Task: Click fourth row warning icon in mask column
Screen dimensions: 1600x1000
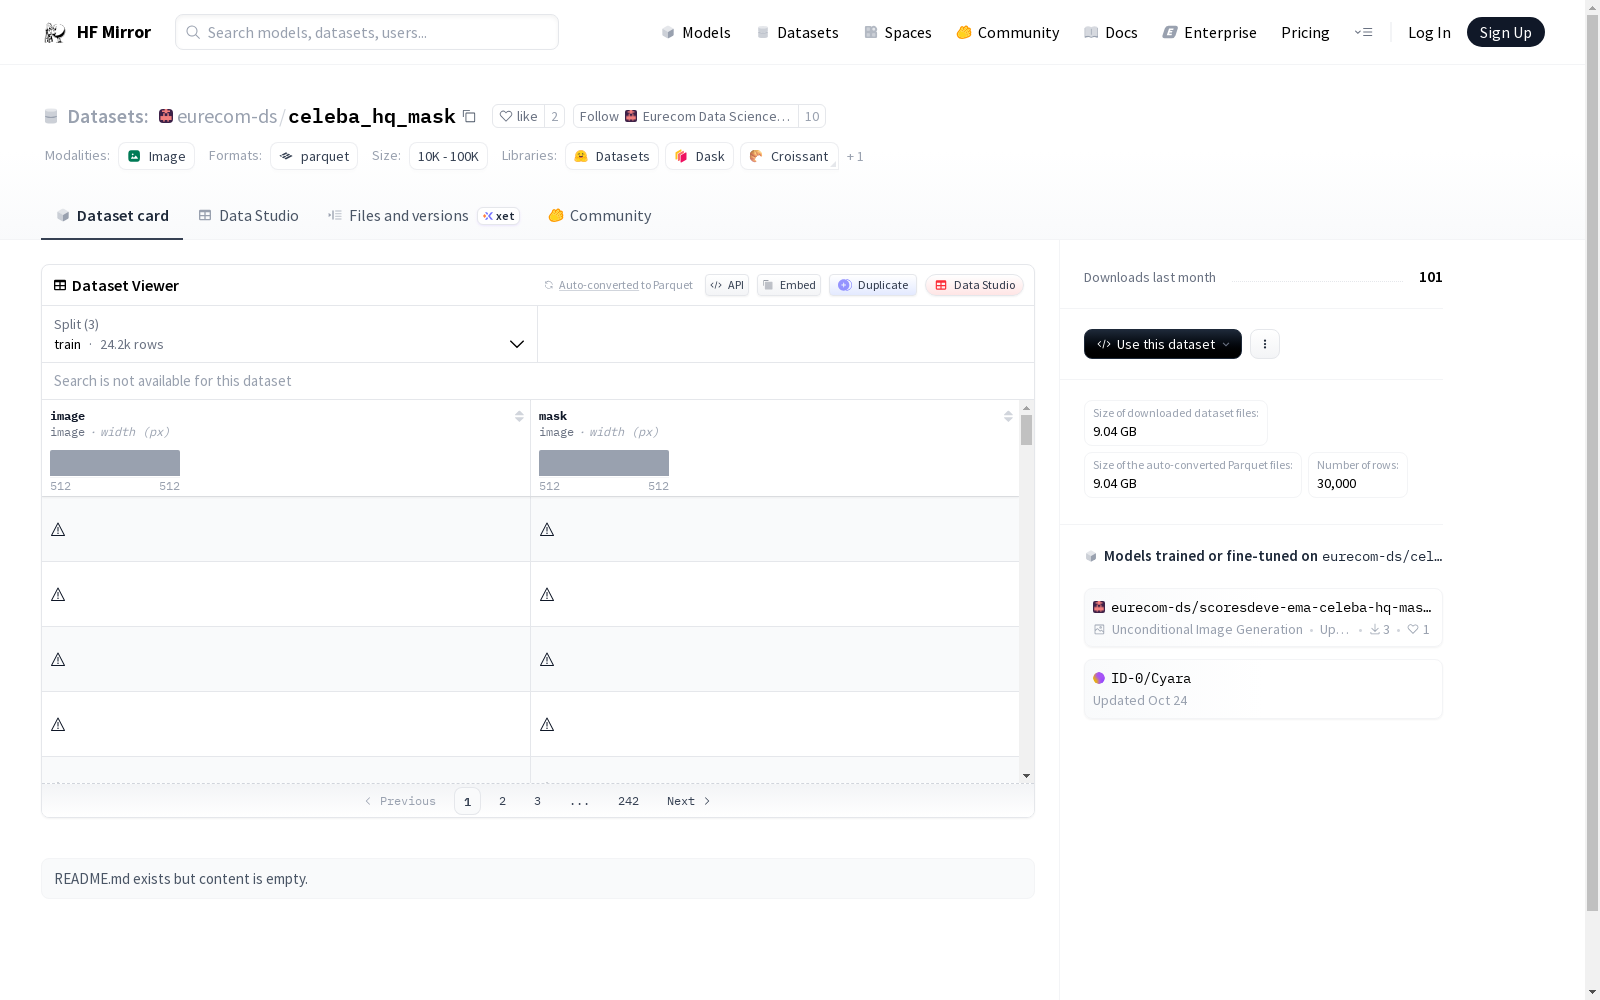Action: pyautogui.click(x=547, y=724)
